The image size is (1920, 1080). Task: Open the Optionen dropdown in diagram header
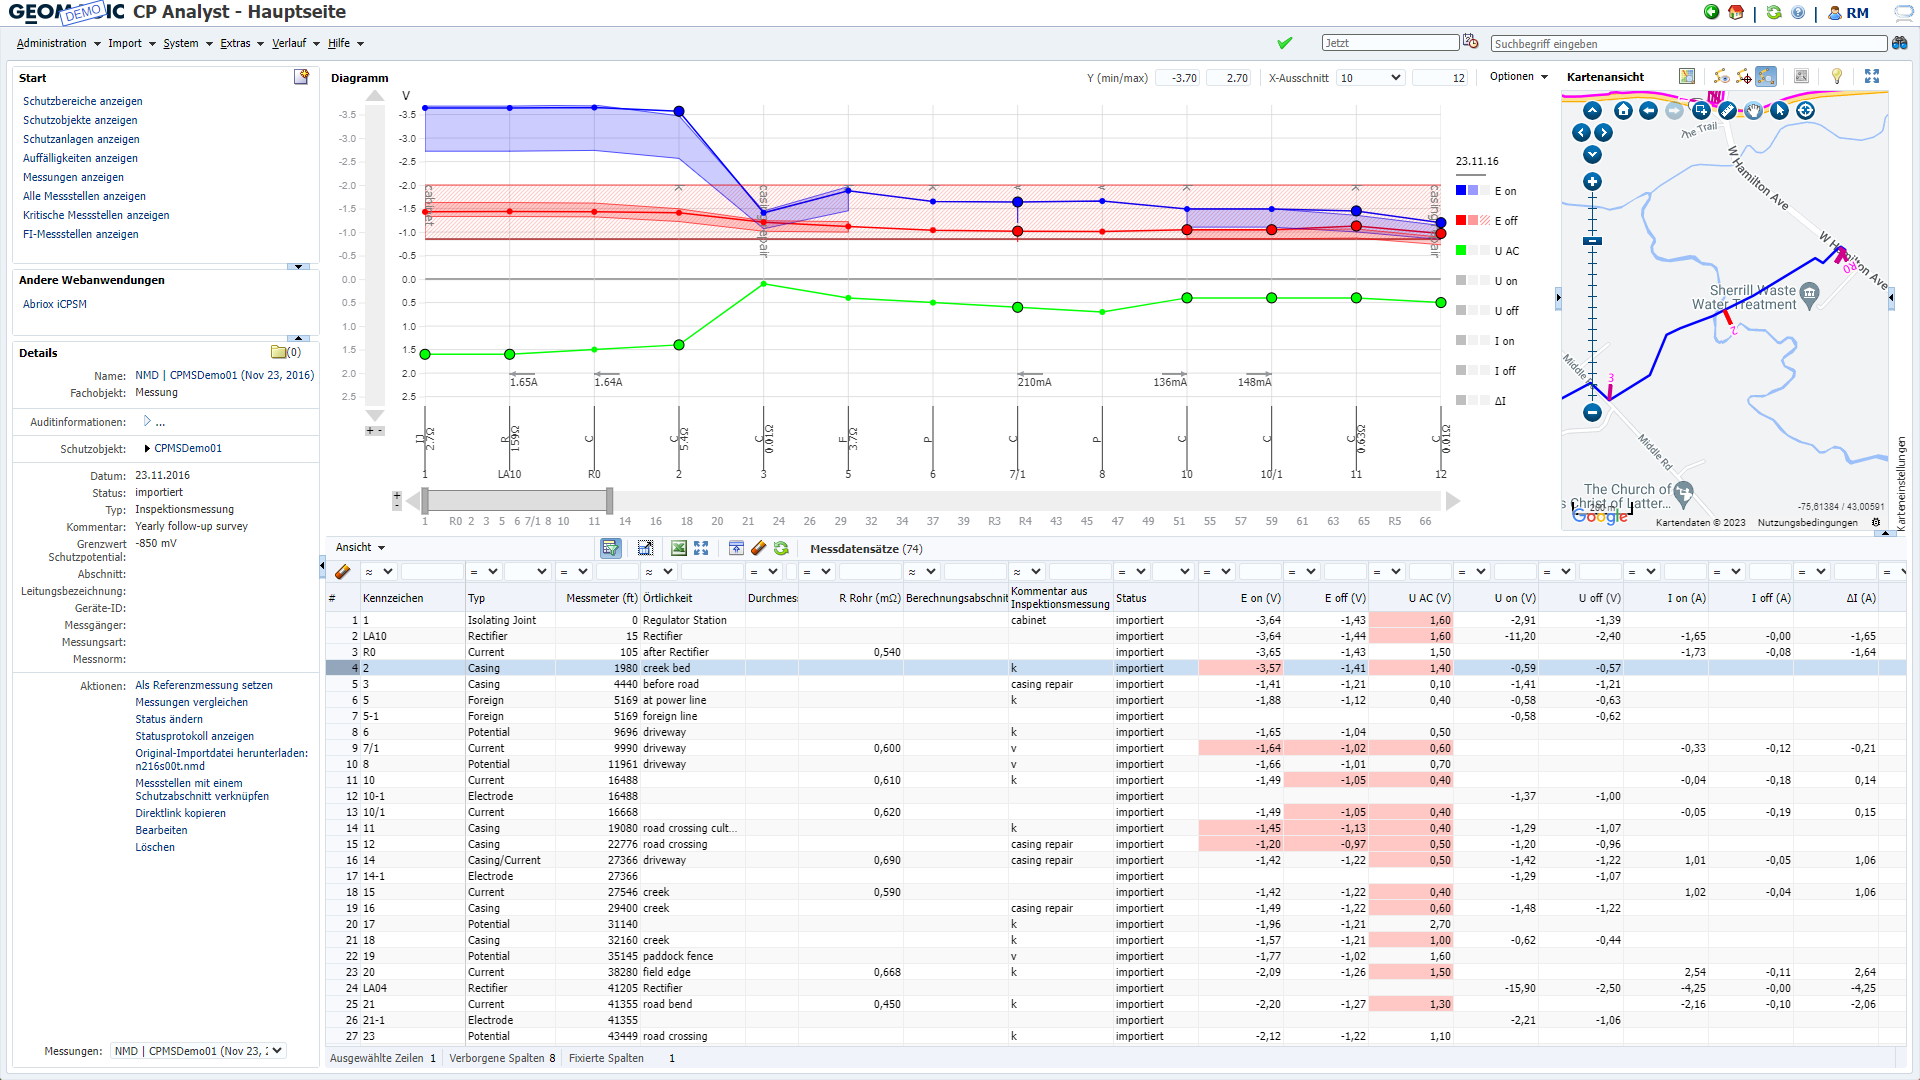click(x=1518, y=77)
